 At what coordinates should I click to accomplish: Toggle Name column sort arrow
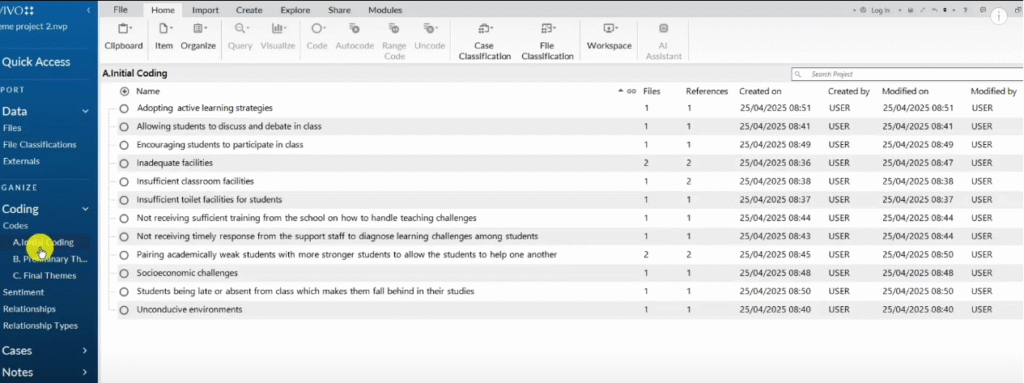[x=620, y=92]
